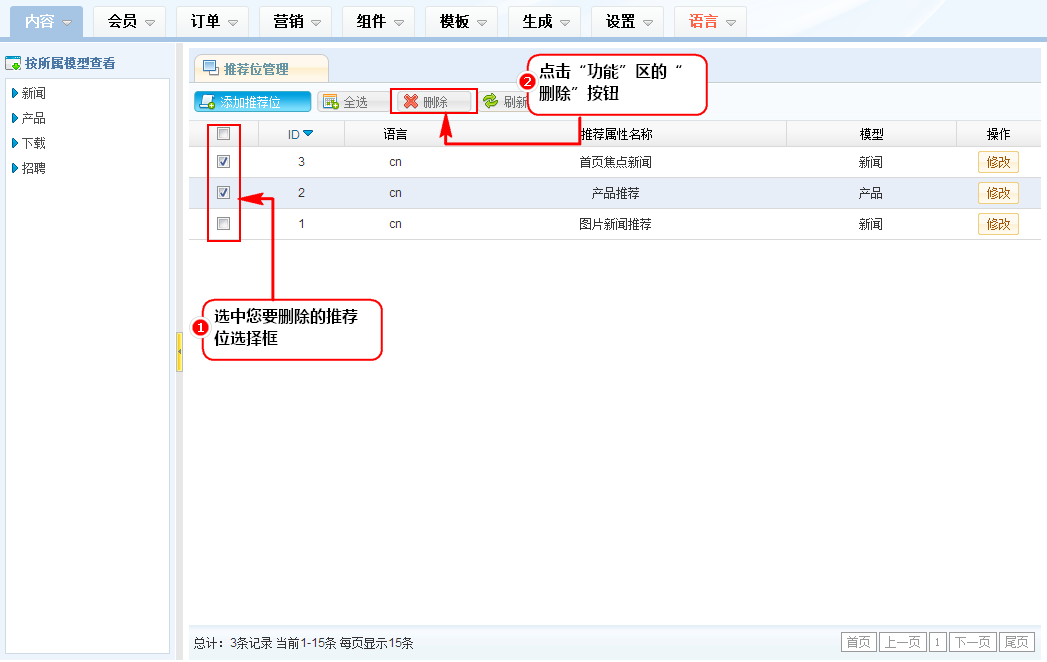The width and height of the screenshot is (1047, 662).
Task: Click the green 刷新 refresh icon
Action: click(490, 101)
